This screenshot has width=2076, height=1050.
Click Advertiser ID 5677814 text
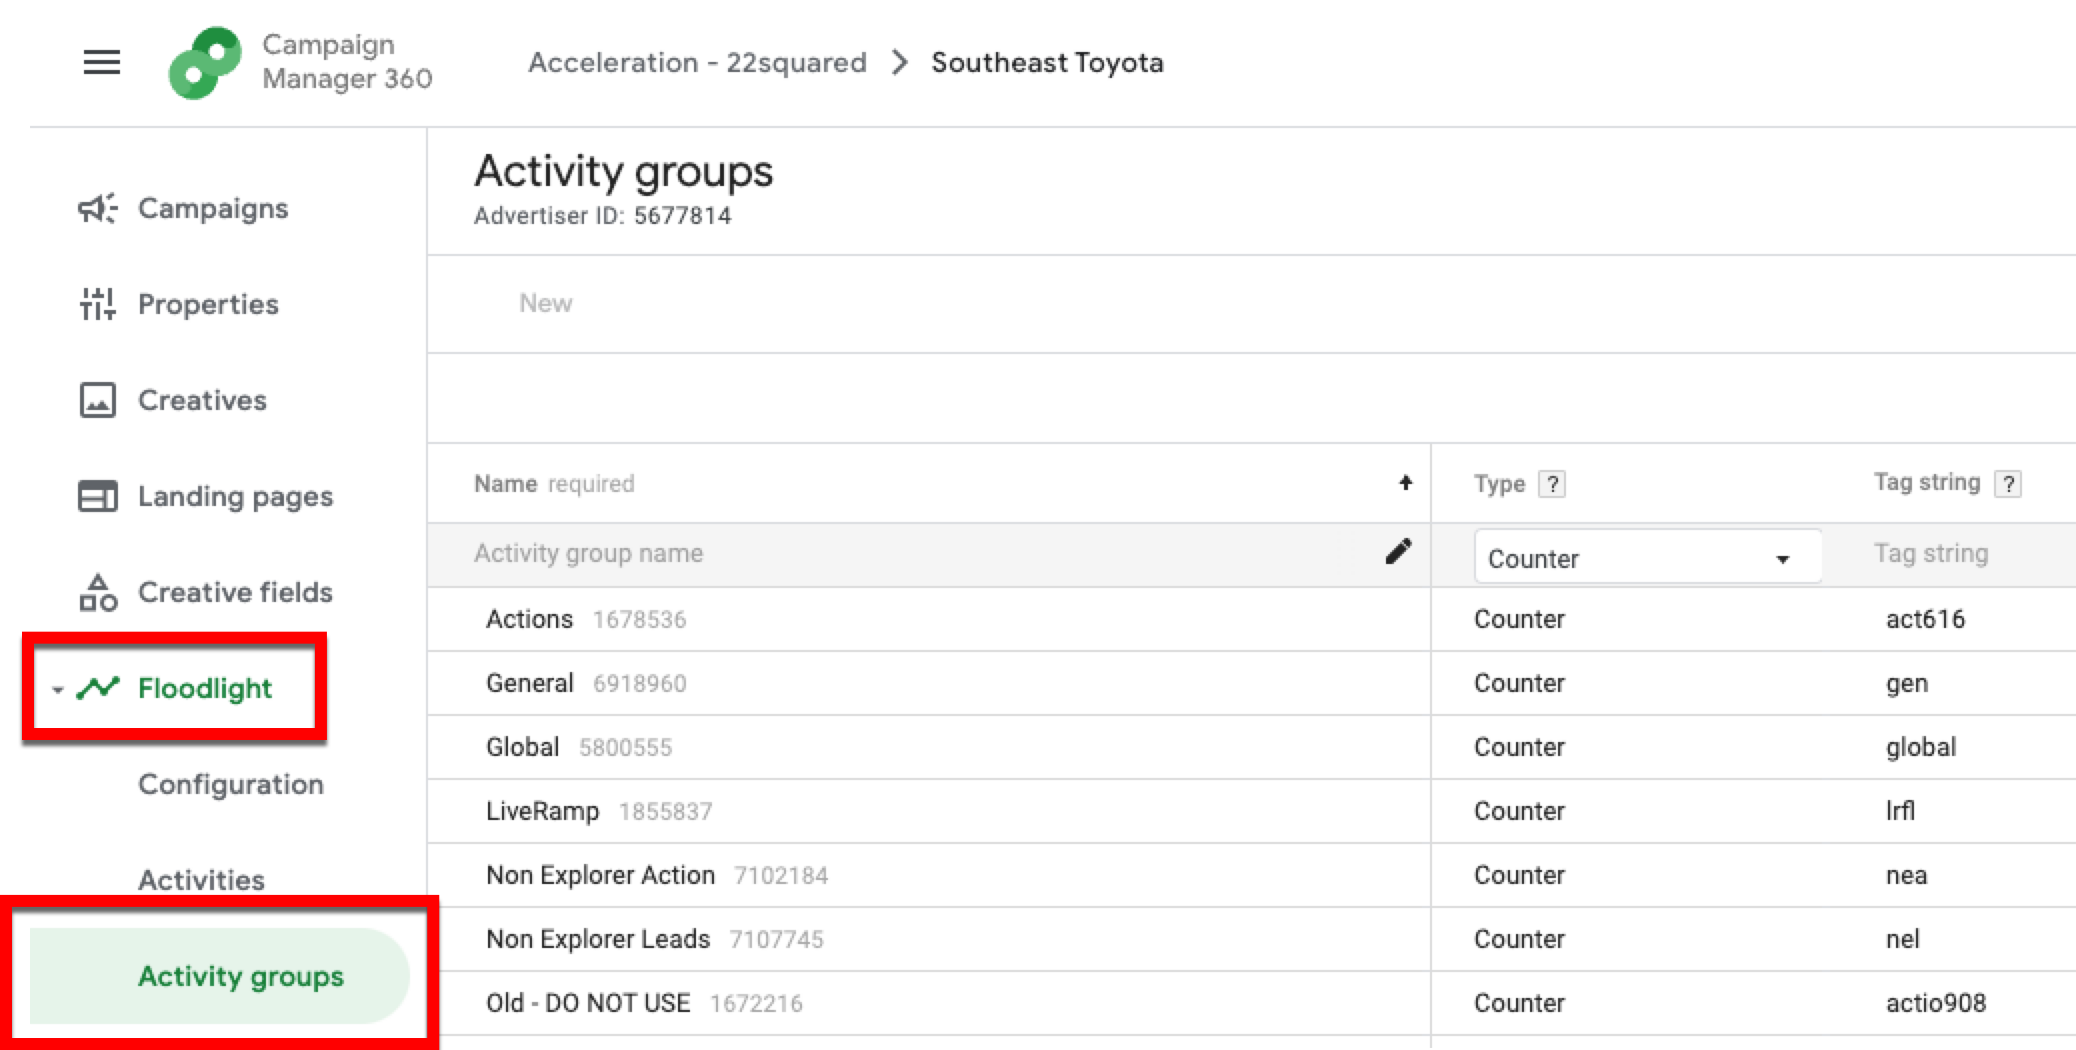point(602,216)
